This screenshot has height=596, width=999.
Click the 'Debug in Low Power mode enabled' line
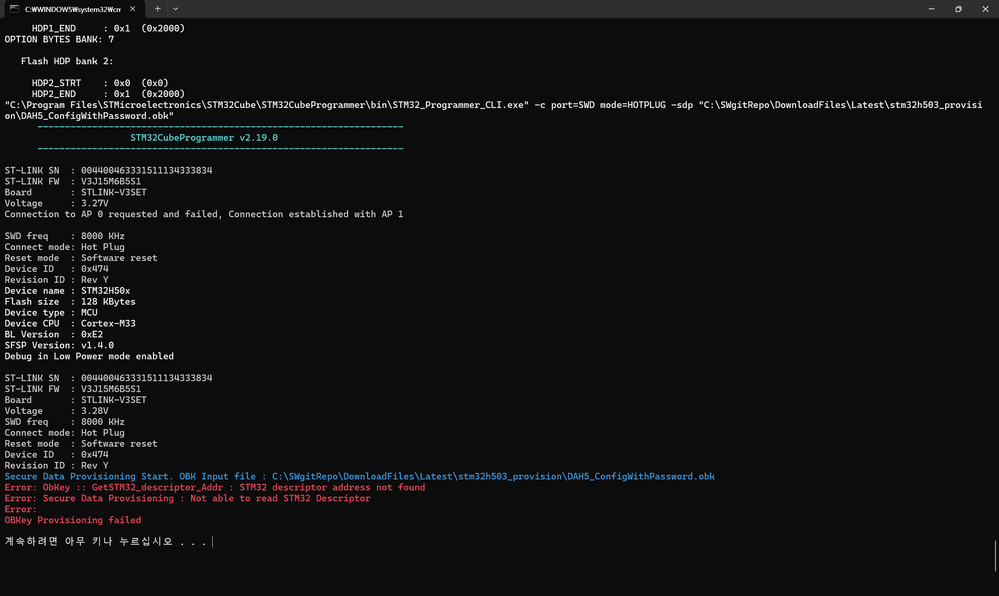pyautogui.click(x=89, y=356)
